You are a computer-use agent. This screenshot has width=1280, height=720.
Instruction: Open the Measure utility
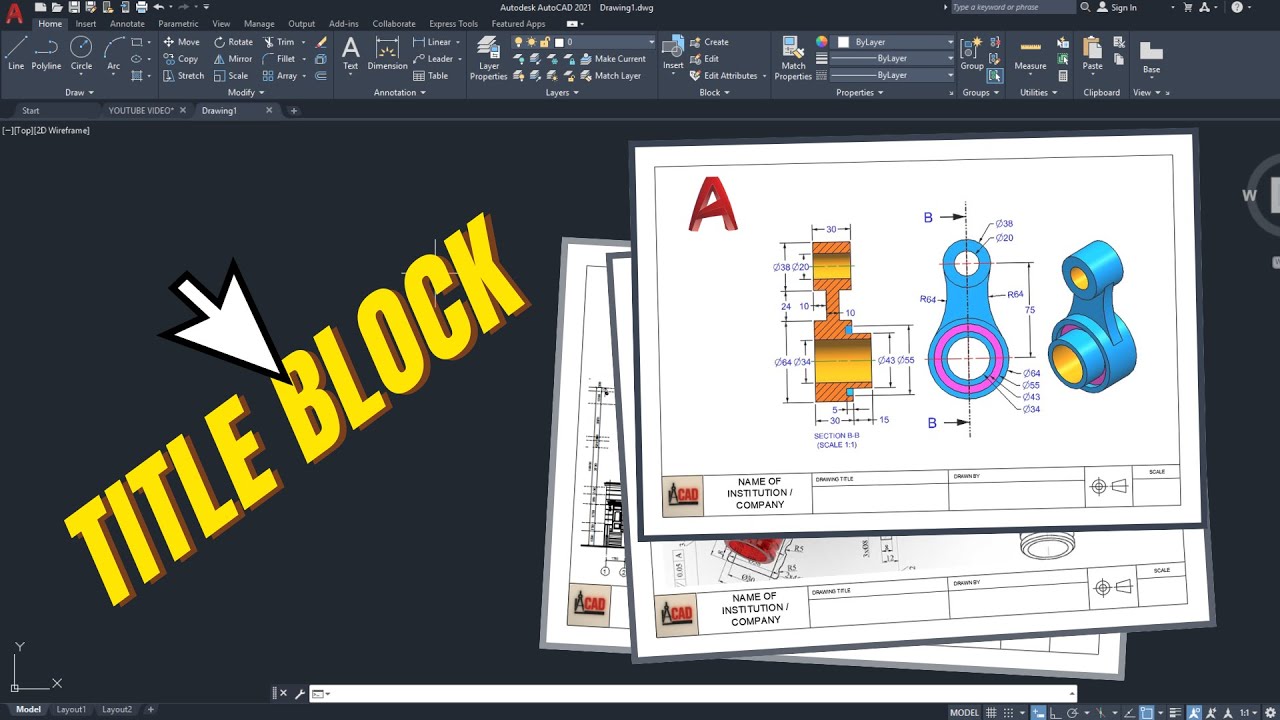click(1030, 55)
